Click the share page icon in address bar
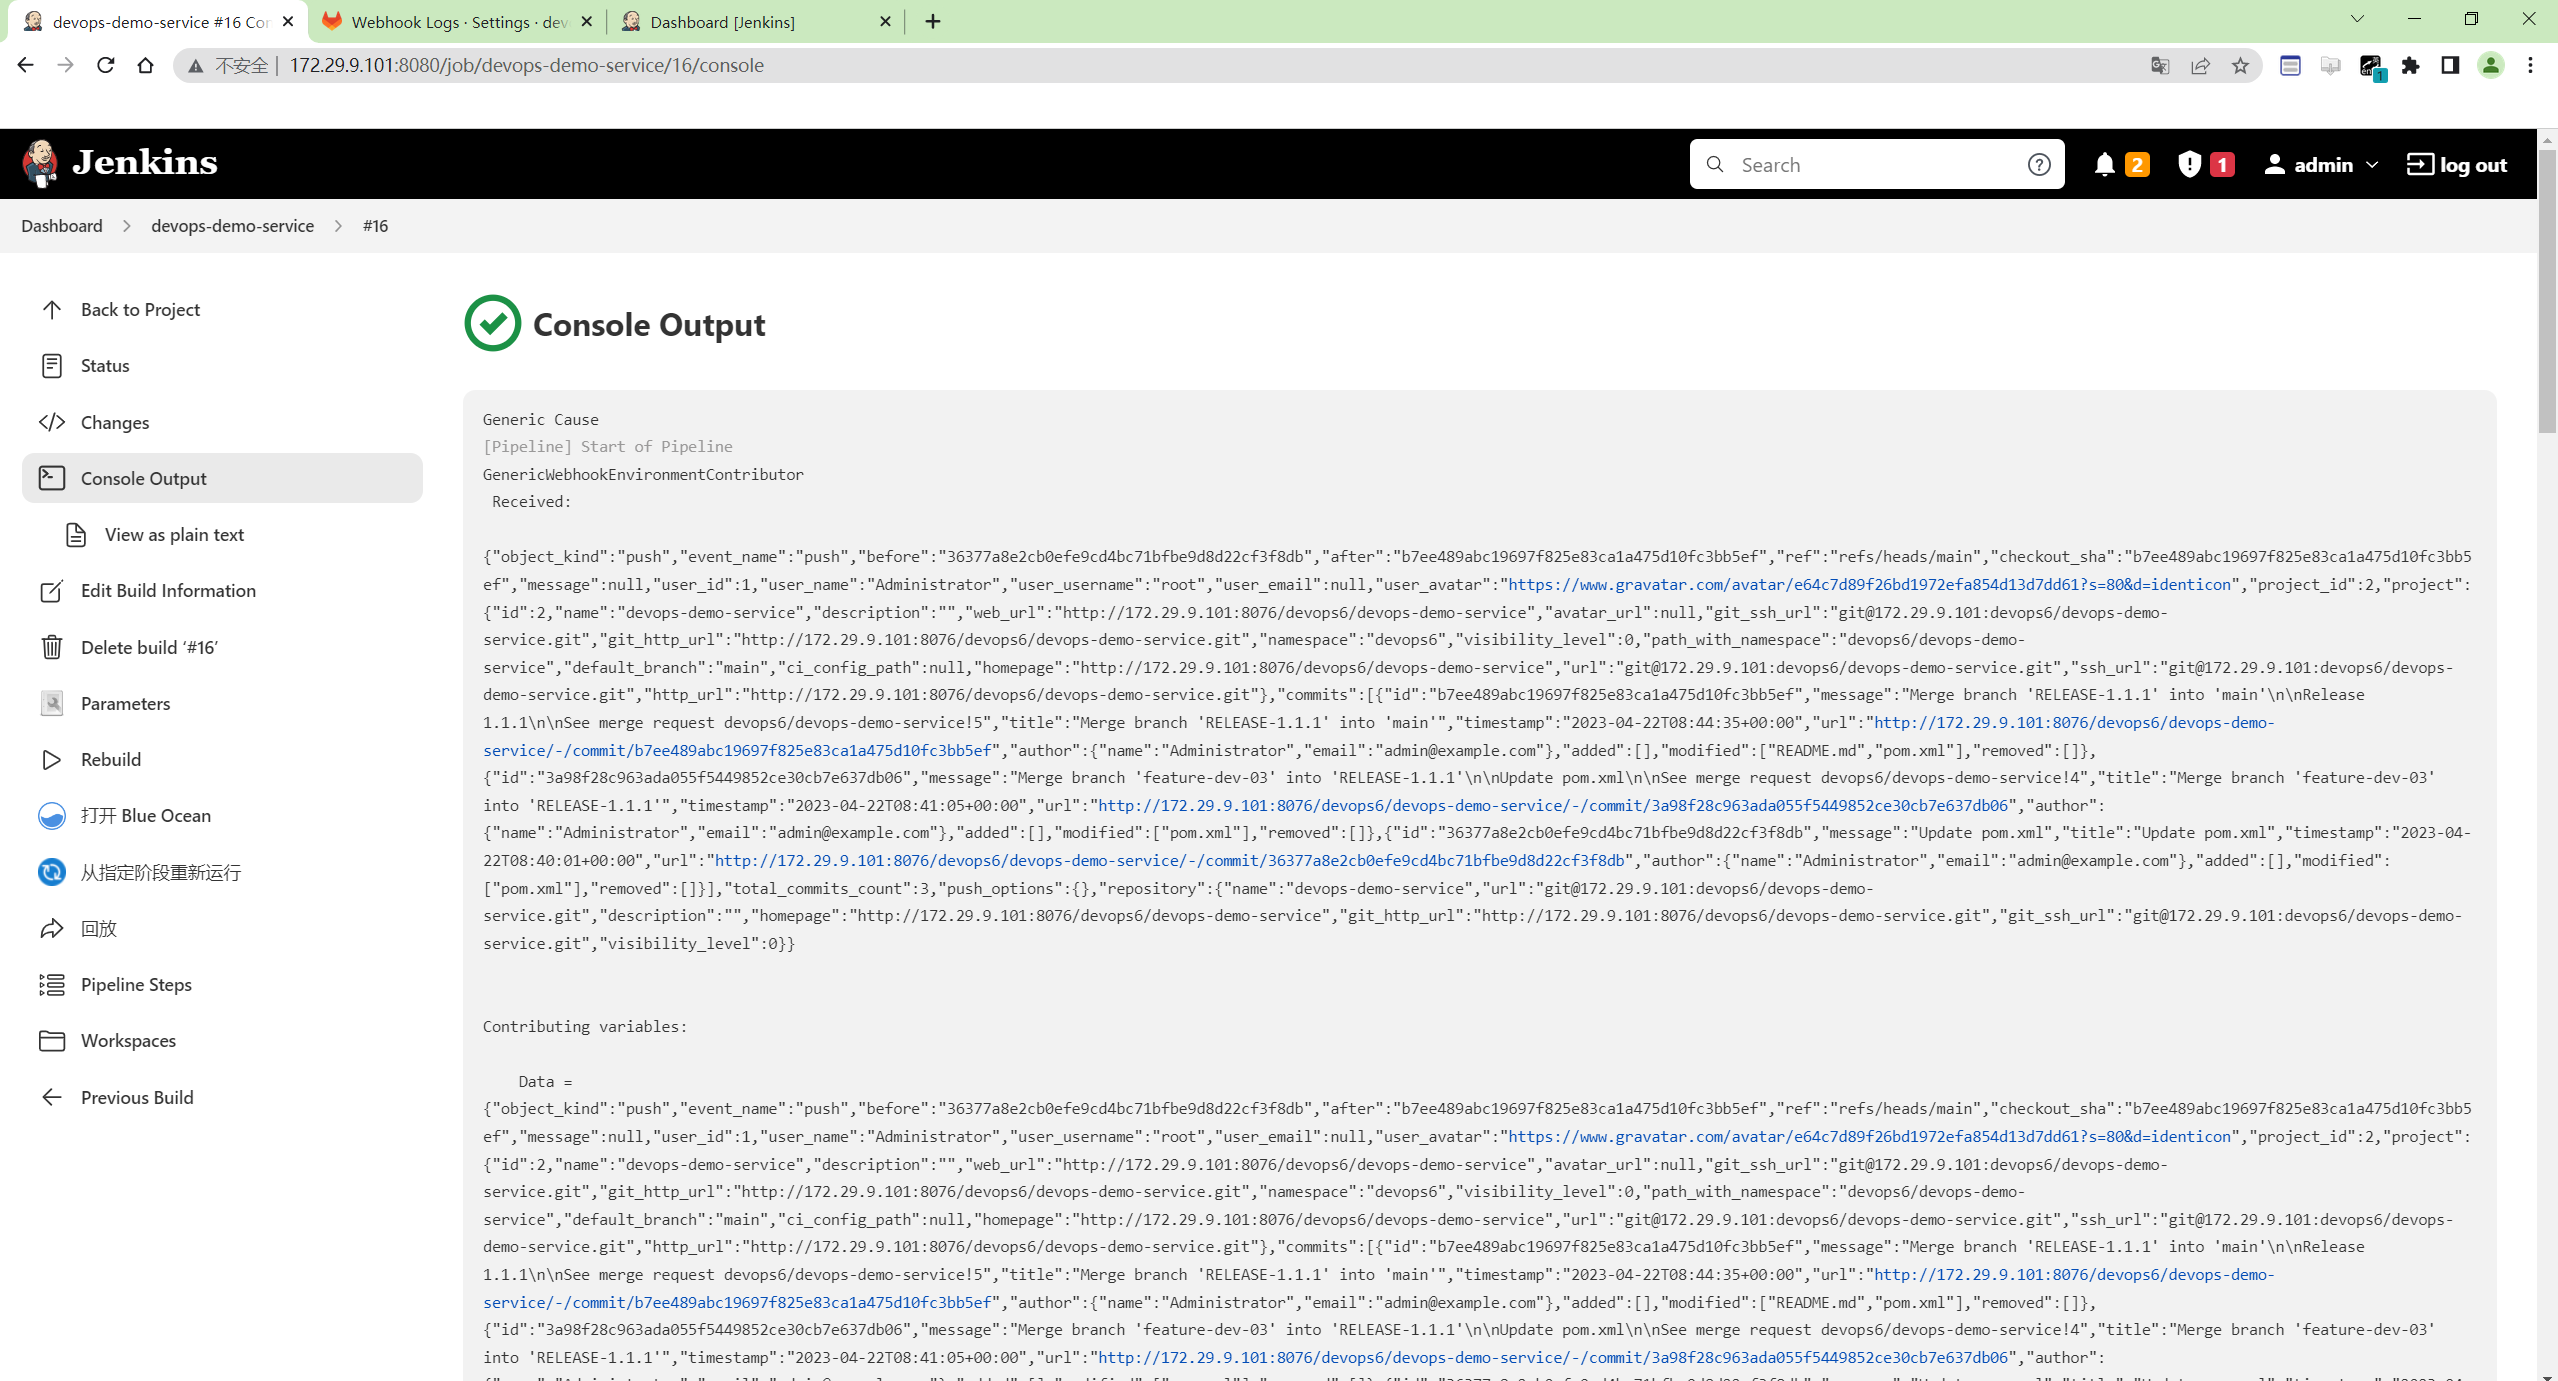 coord(2200,66)
